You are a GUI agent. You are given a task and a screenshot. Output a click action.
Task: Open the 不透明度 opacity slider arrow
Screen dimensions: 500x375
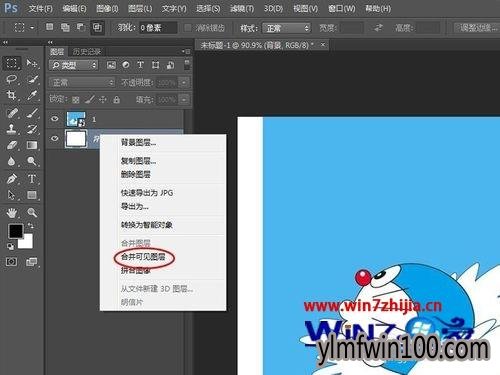point(184,82)
